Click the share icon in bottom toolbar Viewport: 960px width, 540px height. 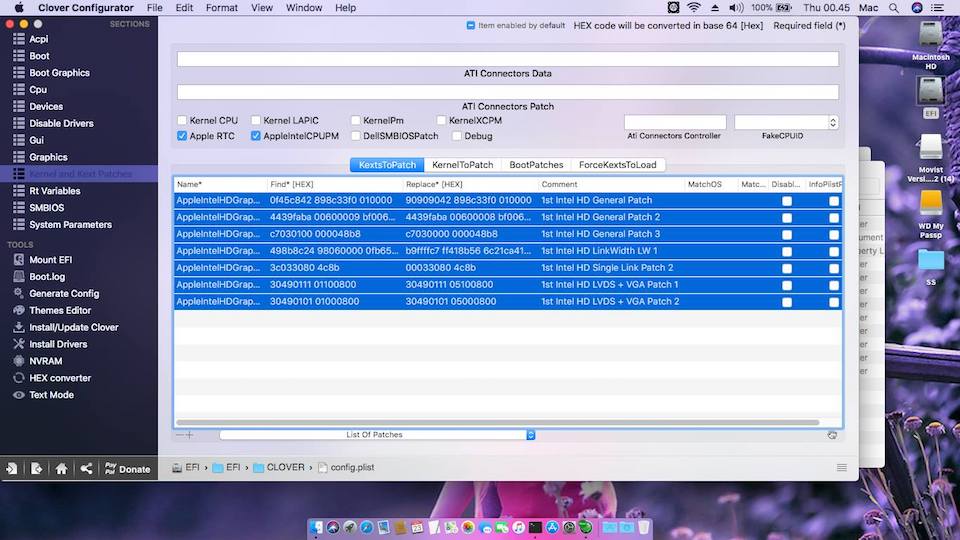[86, 468]
